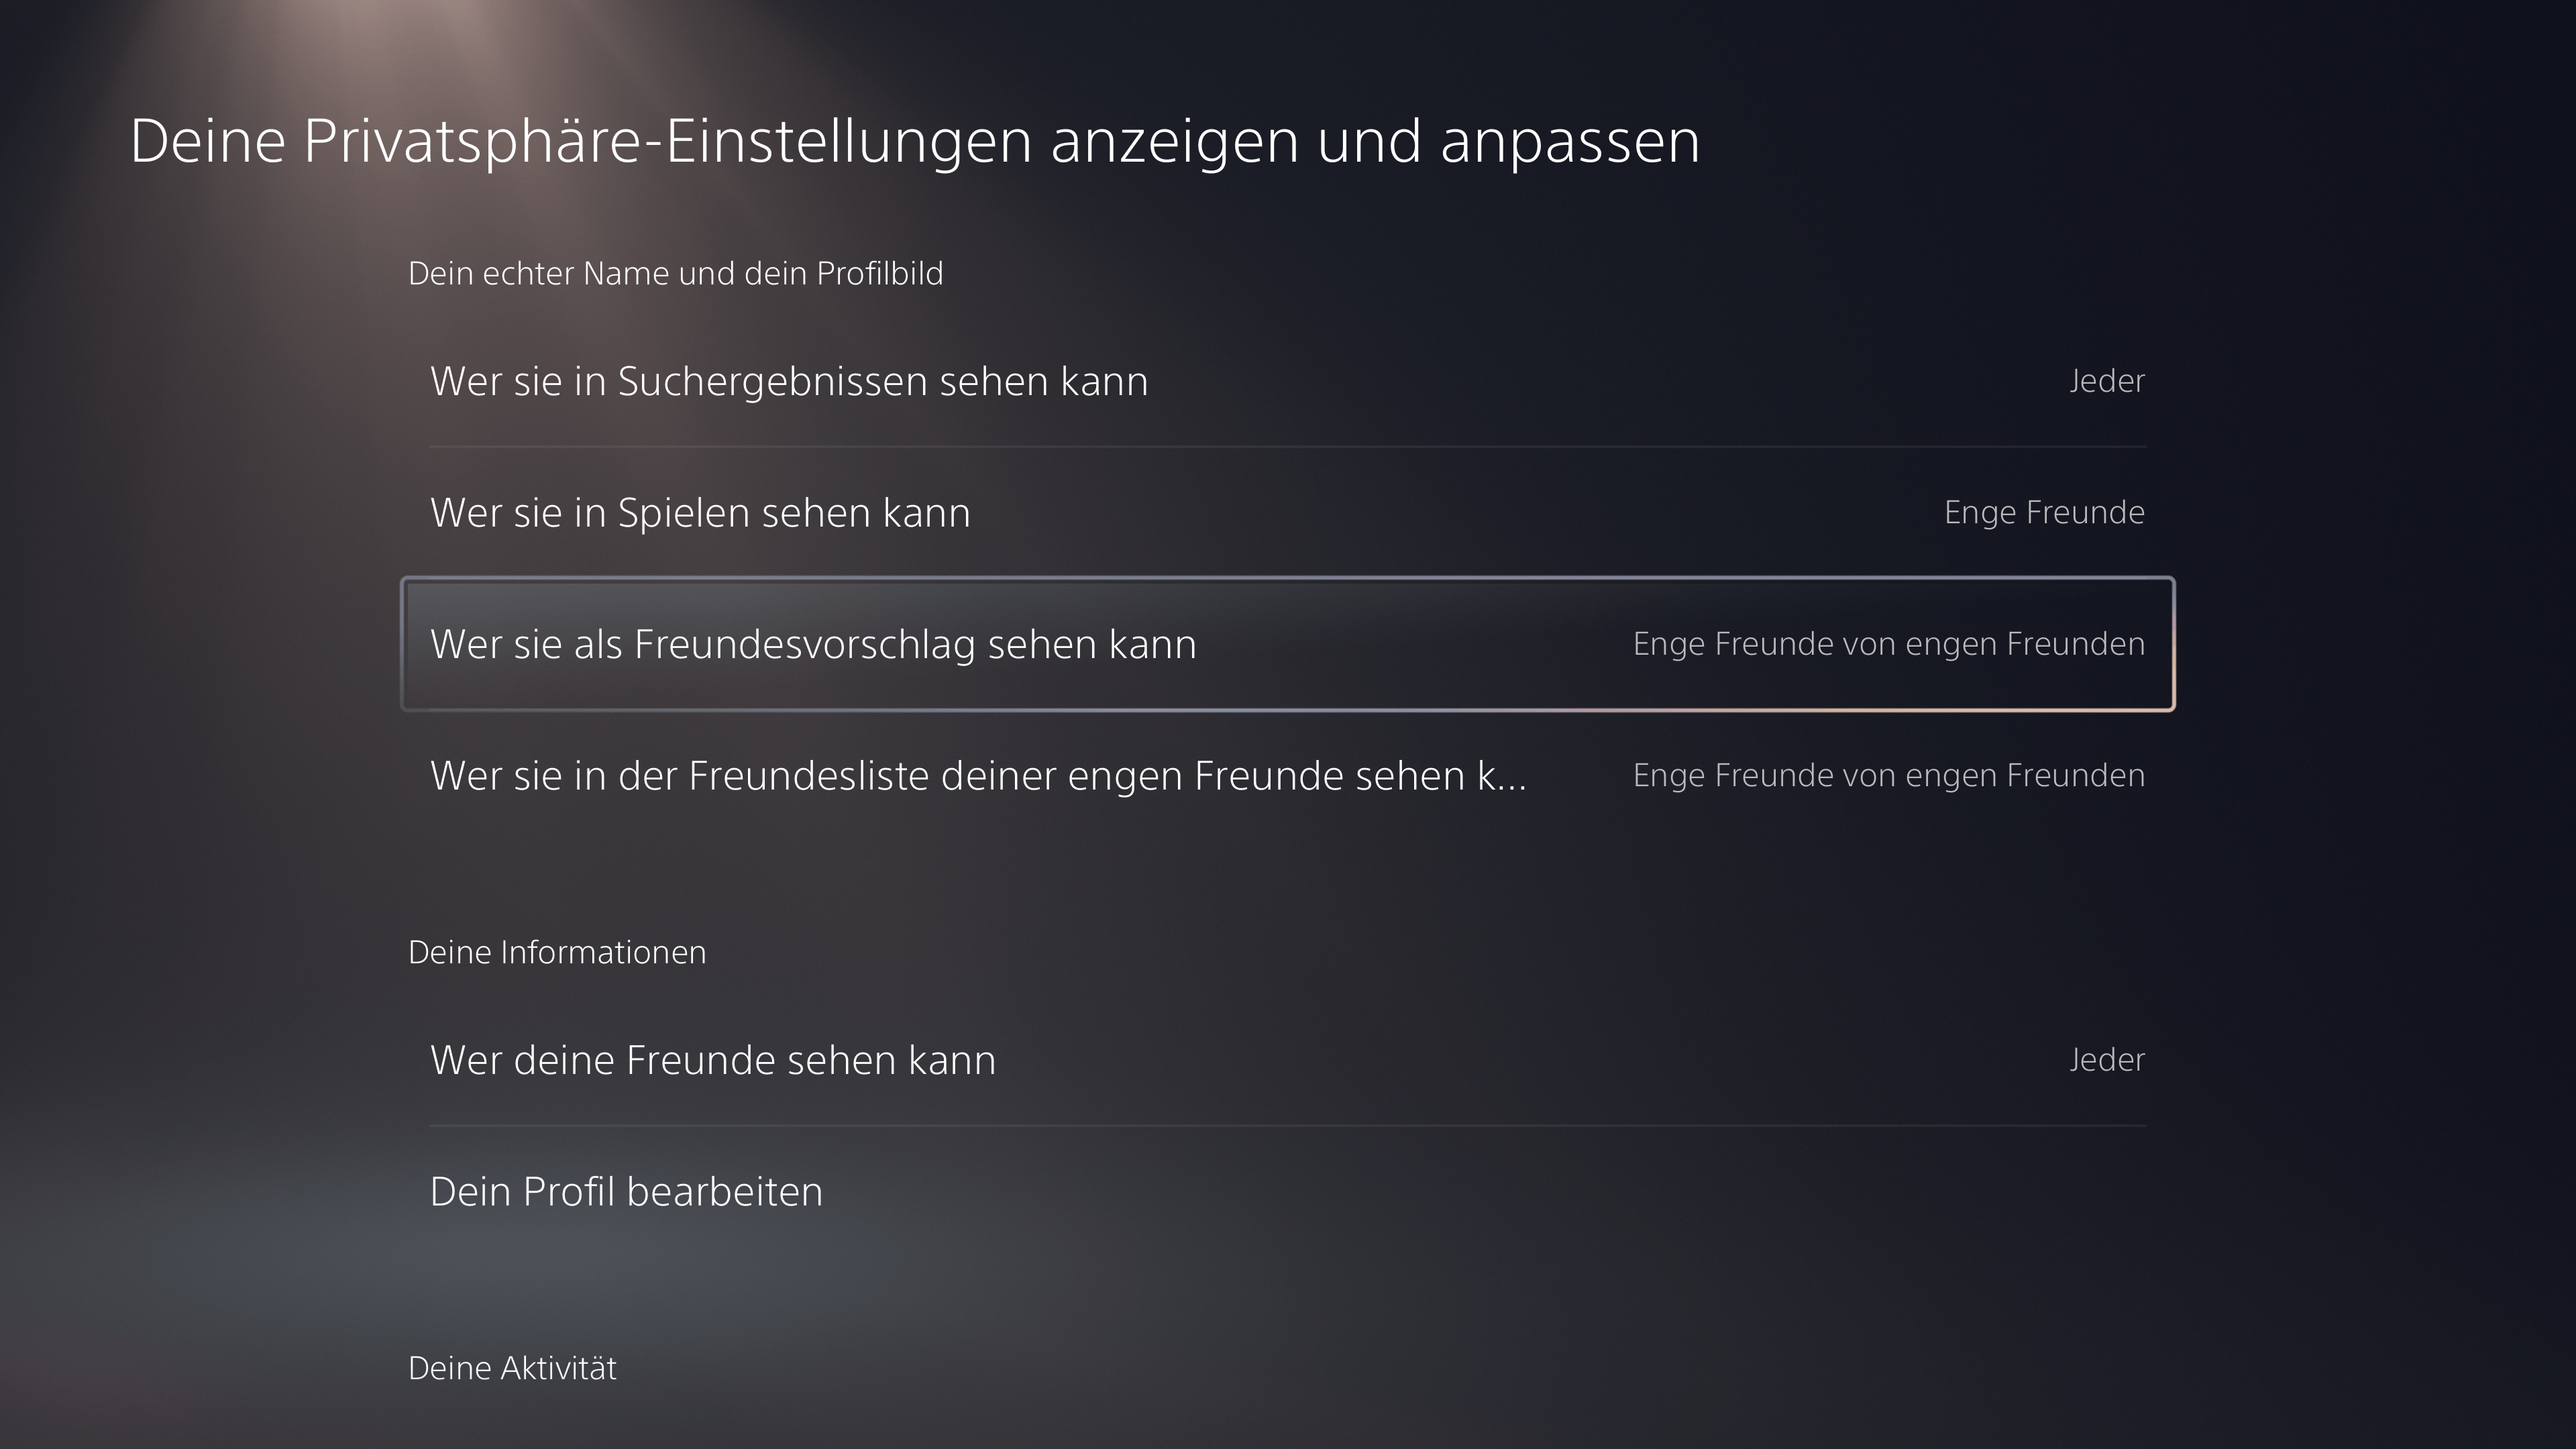Click 'Dein echter Name und dein Profilbild' section header
The height and width of the screenshot is (1449, 2576).
pyautogui.click(x=675, y=273)
